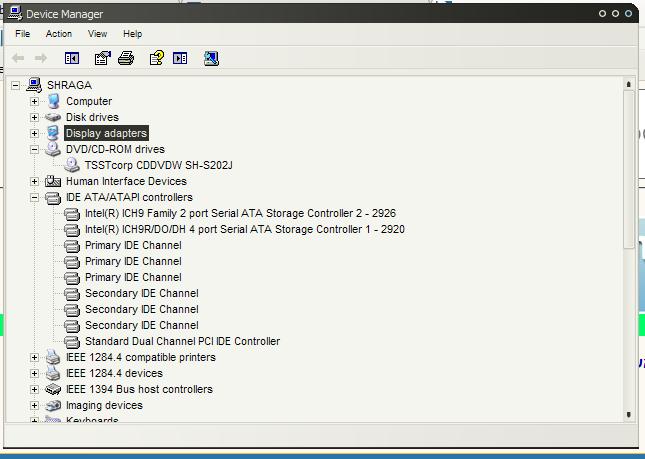Click the Properties toolbar icon
The width and height of the screenshot is (645, 459).
[x=102, y=59]
